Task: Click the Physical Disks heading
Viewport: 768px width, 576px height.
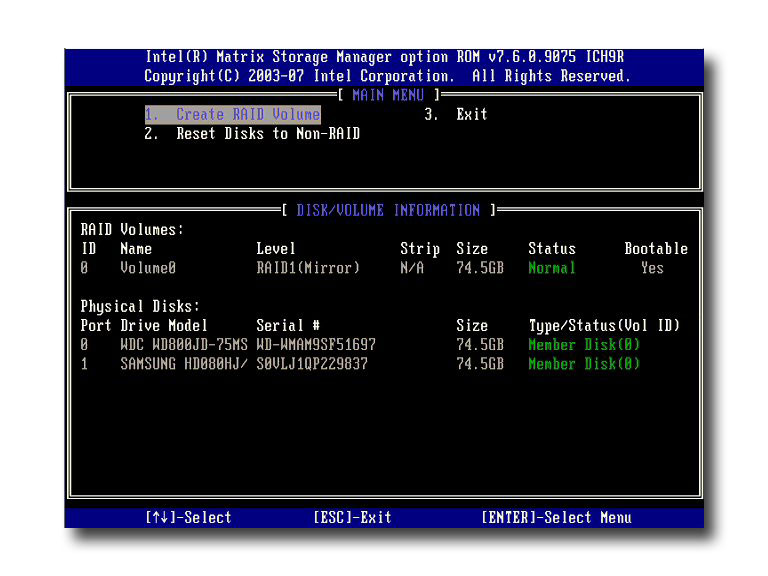Action: pos(140,306)
